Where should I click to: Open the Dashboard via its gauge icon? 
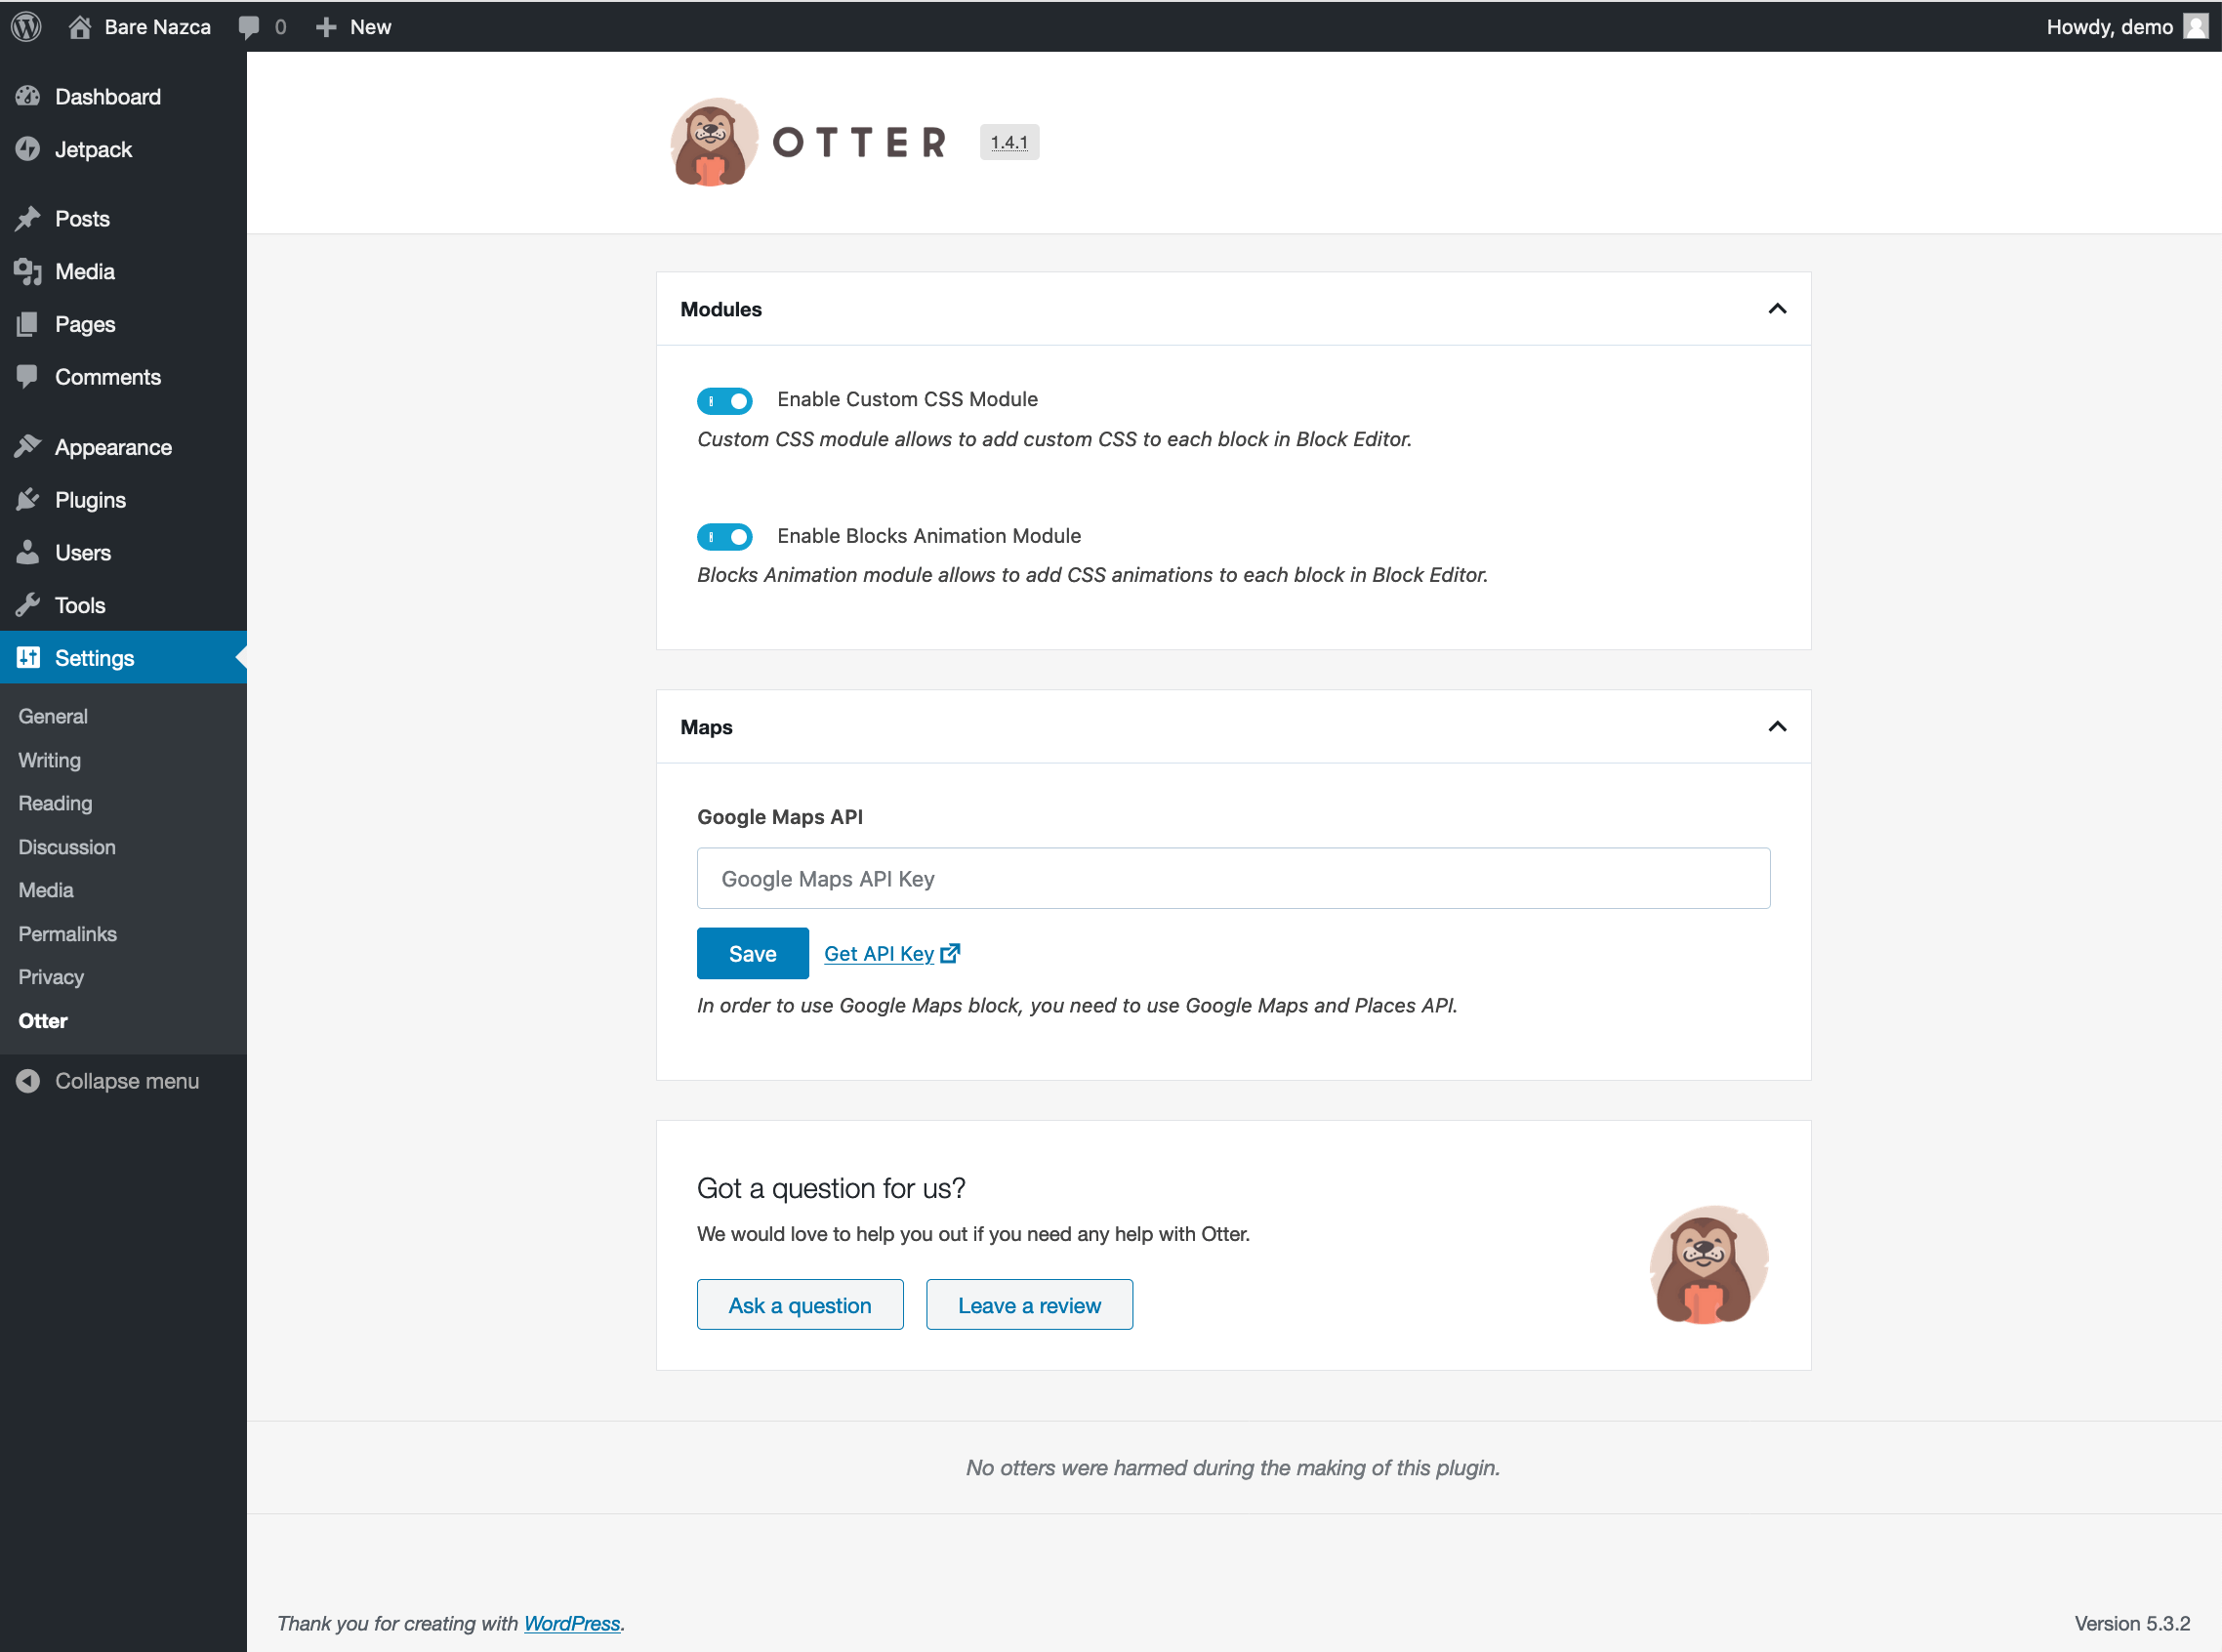tap(29, 96)
